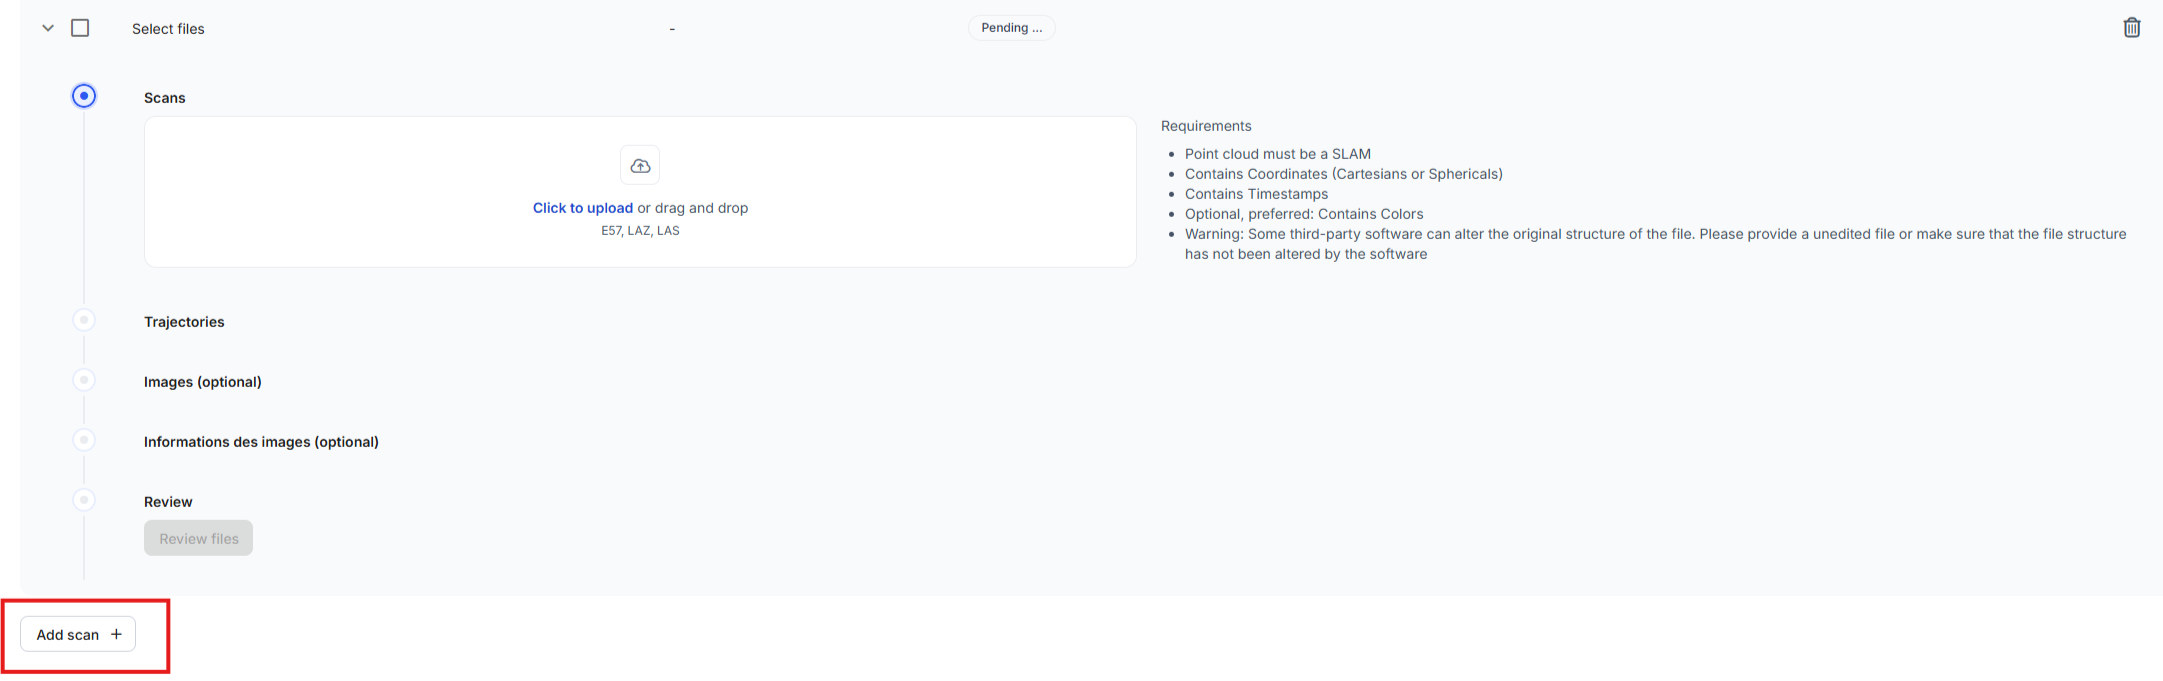Image resolution: width=2163 pixels, height=681 pixels.
Task: Tick the checkbox next to Select files
Action: [80, 28]
